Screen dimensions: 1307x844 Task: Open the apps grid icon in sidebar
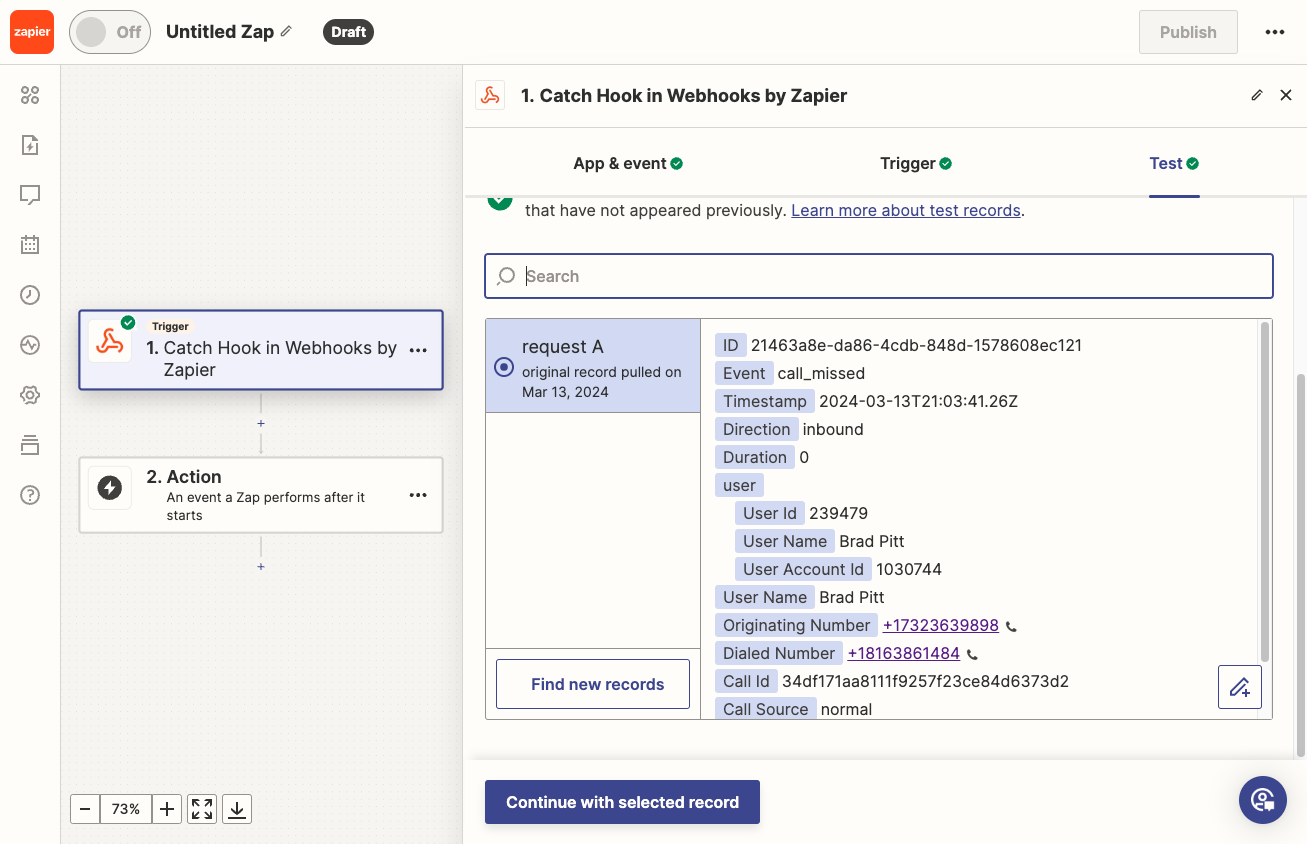point(30,95)
